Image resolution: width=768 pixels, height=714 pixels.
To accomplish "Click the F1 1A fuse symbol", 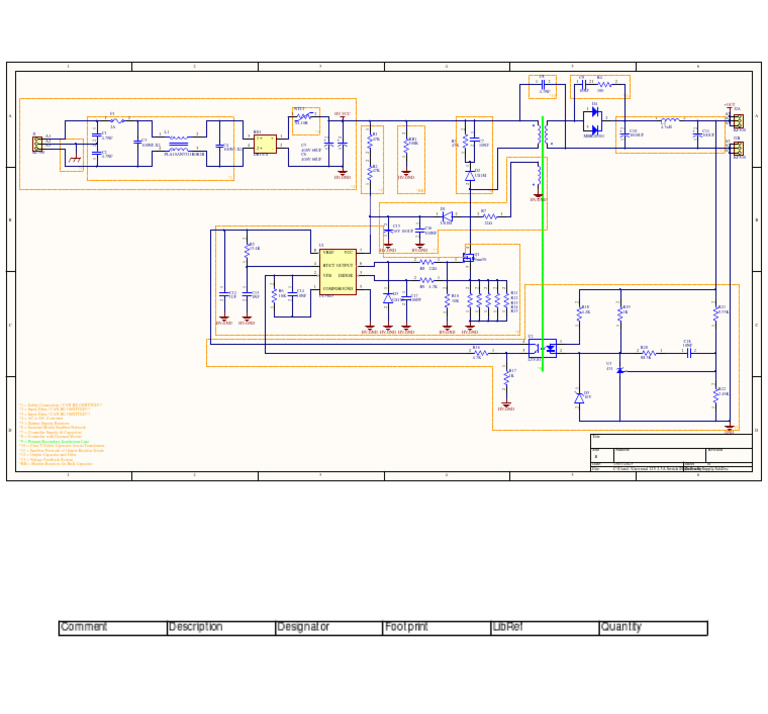I will click(x=117, y=120).
